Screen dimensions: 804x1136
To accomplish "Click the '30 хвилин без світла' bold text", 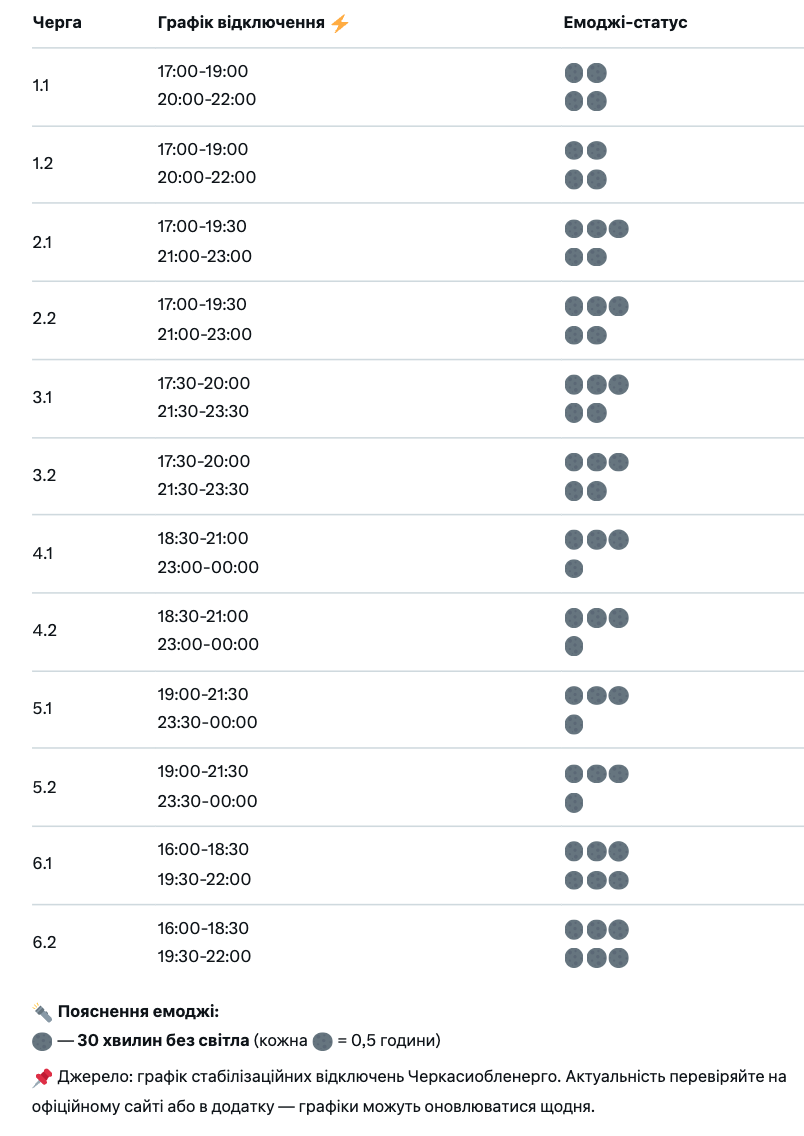I will [163, 1040].
